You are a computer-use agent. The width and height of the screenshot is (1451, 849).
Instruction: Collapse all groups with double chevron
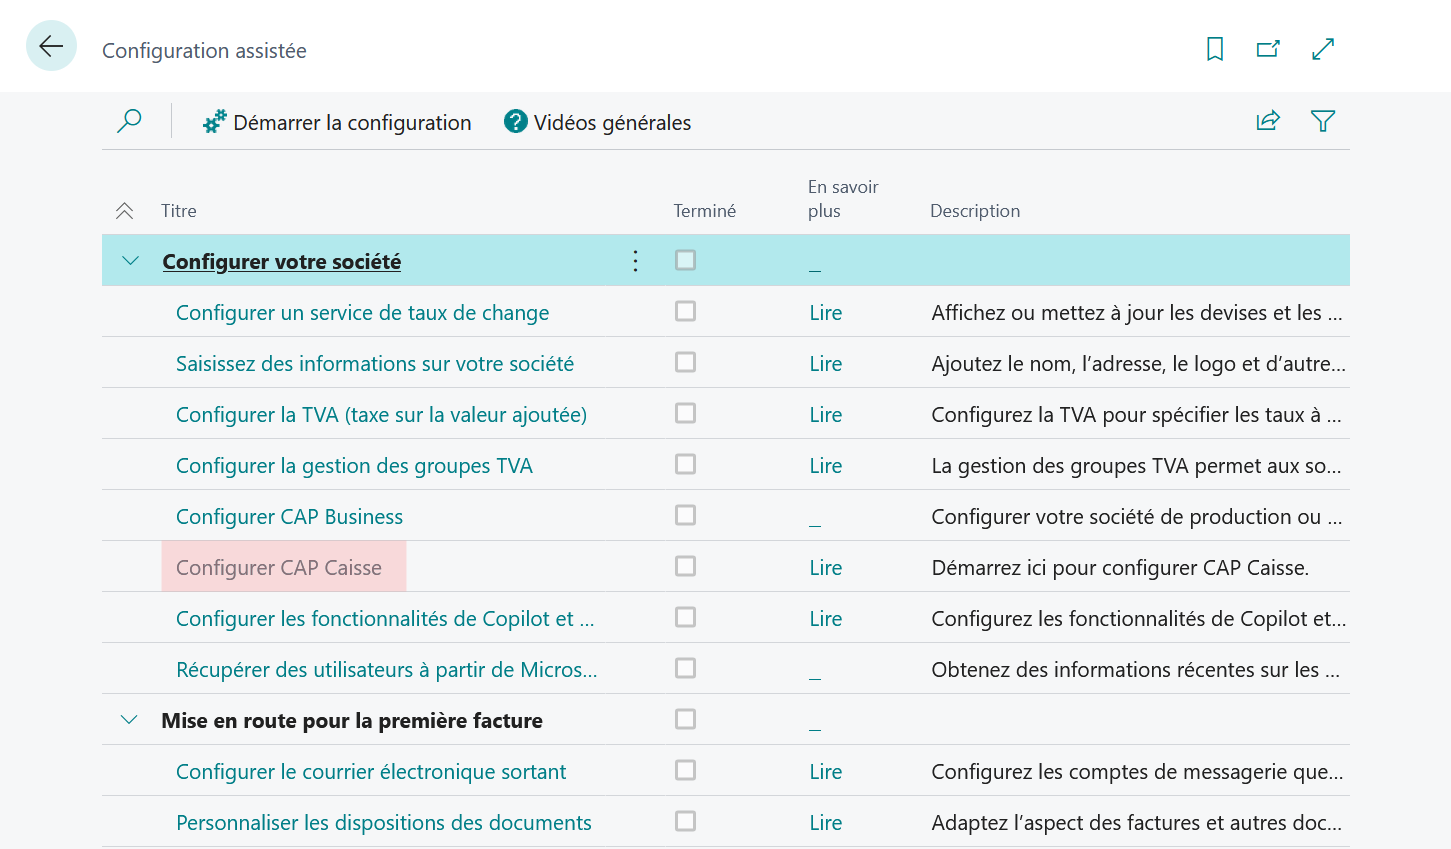pyautogui.click(x=124, y=211)
